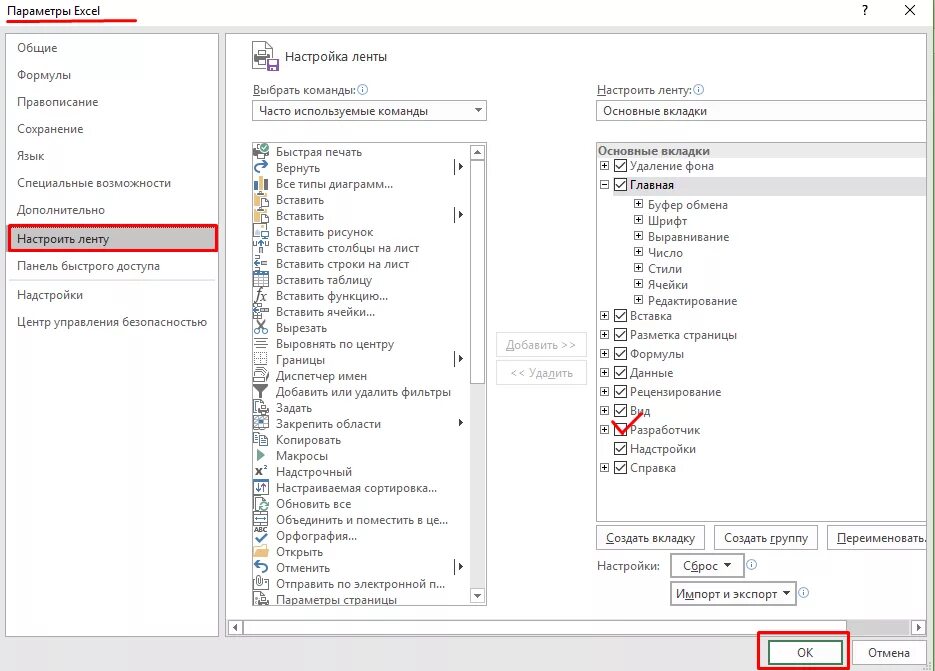Open the Общие settings category
935x671 pixels.
pos(112,48)
